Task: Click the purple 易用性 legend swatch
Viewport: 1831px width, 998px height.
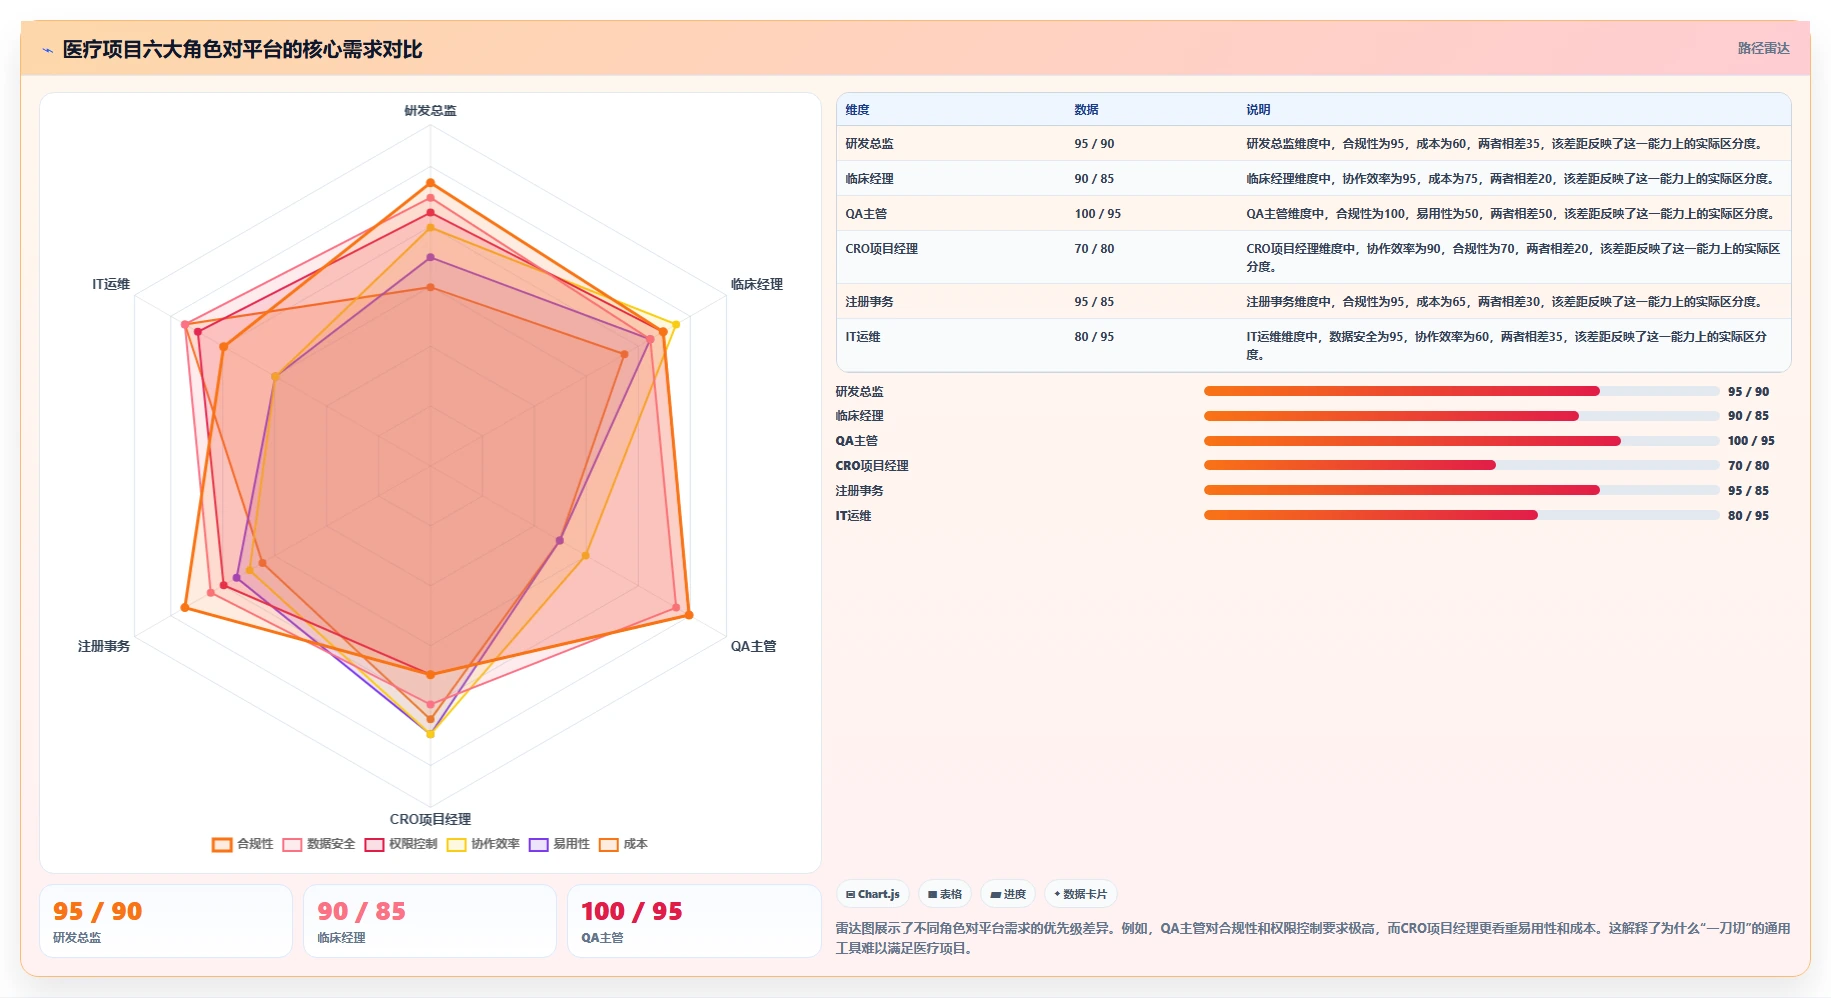Action: 539,845
